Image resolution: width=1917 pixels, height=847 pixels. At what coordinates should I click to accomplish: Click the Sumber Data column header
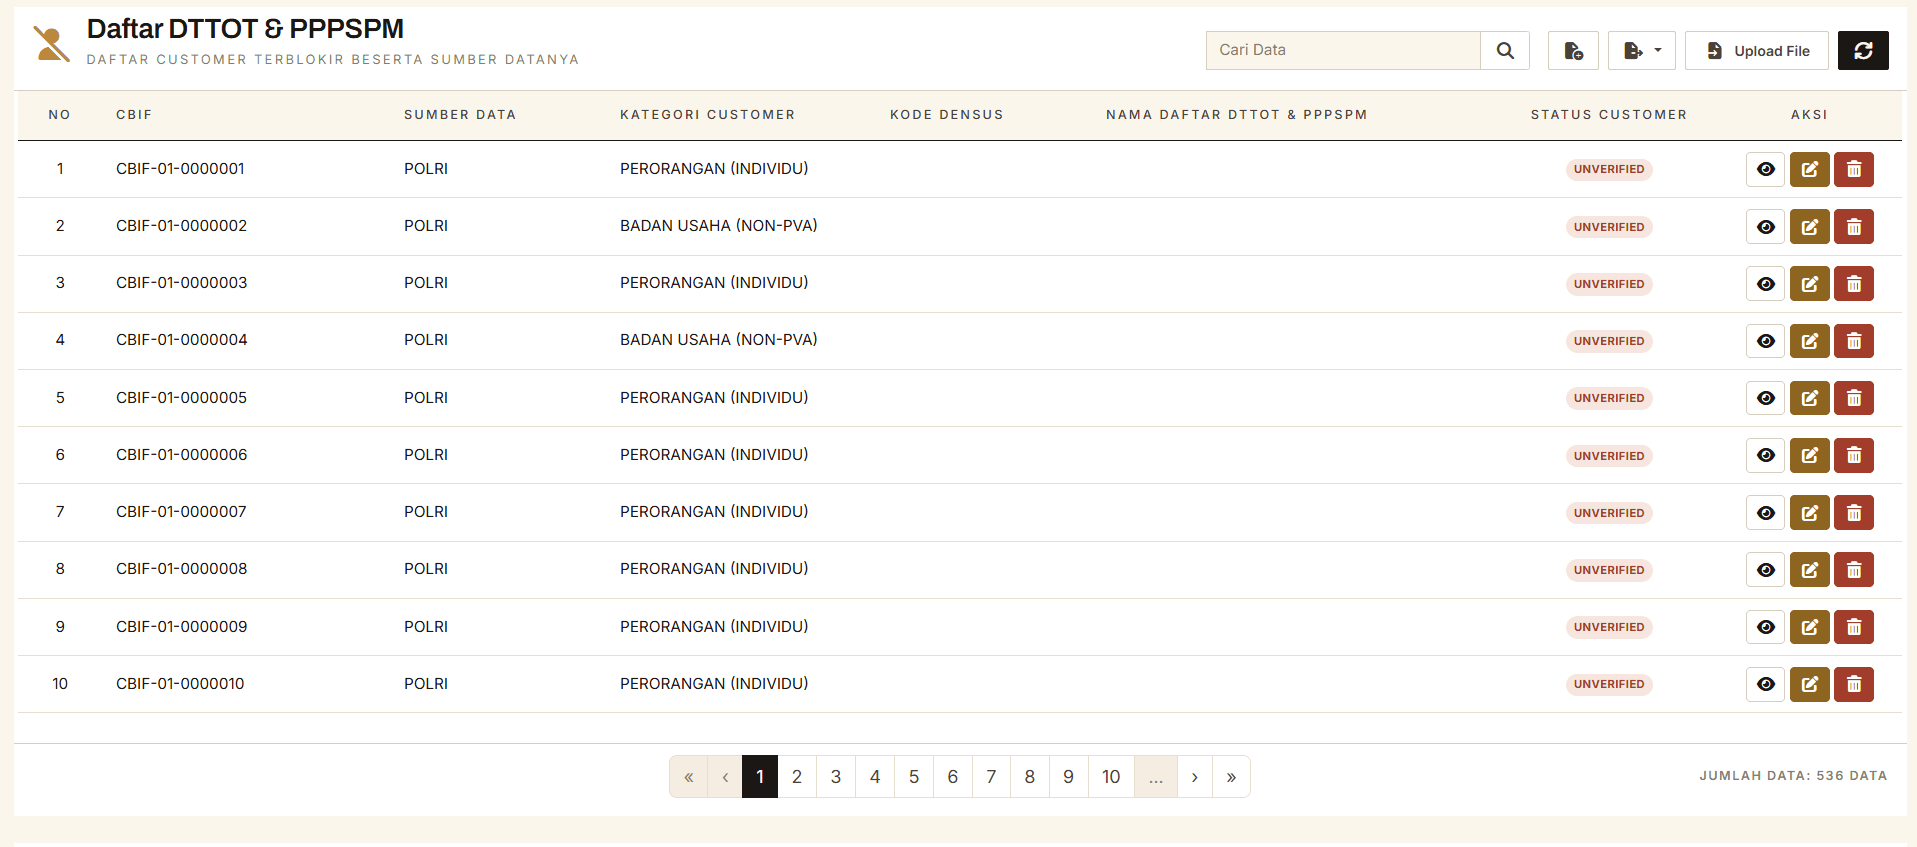pyautogui.click(x=460, y=115)
